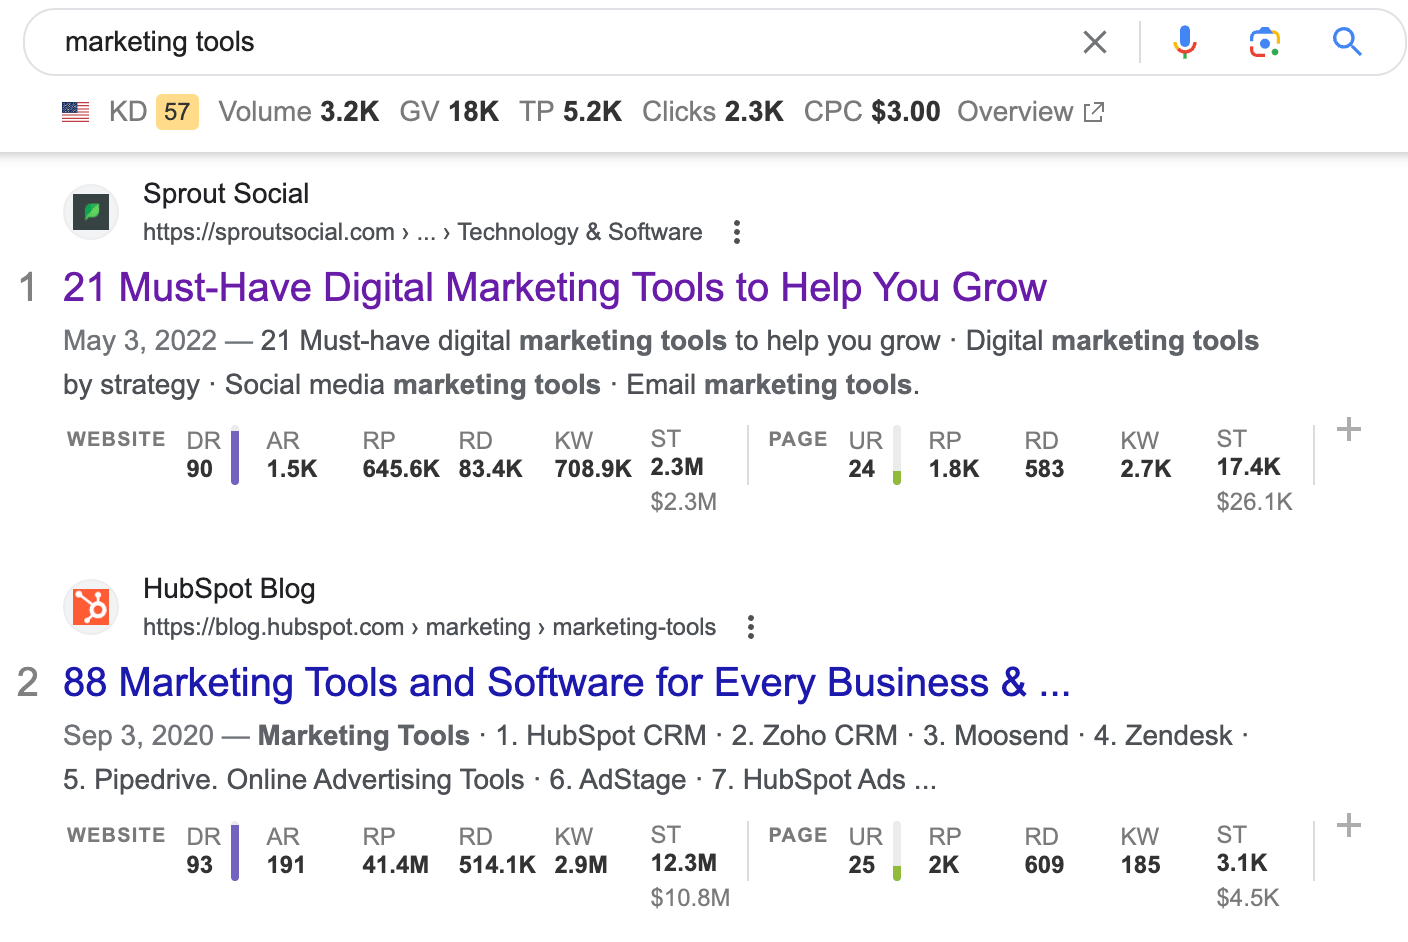The height and width of the screenshot is (942, 1408).
Task: Expand the plus icon beside HubSpot metrics
Action: coord(1348,825)
